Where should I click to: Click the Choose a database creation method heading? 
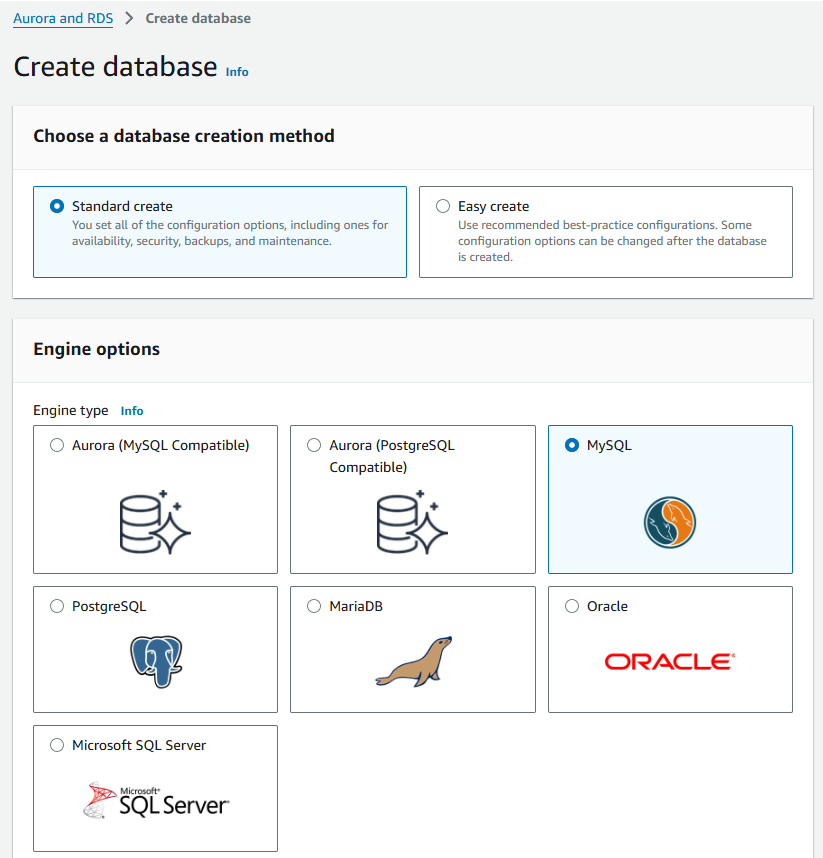coord(184,136)
